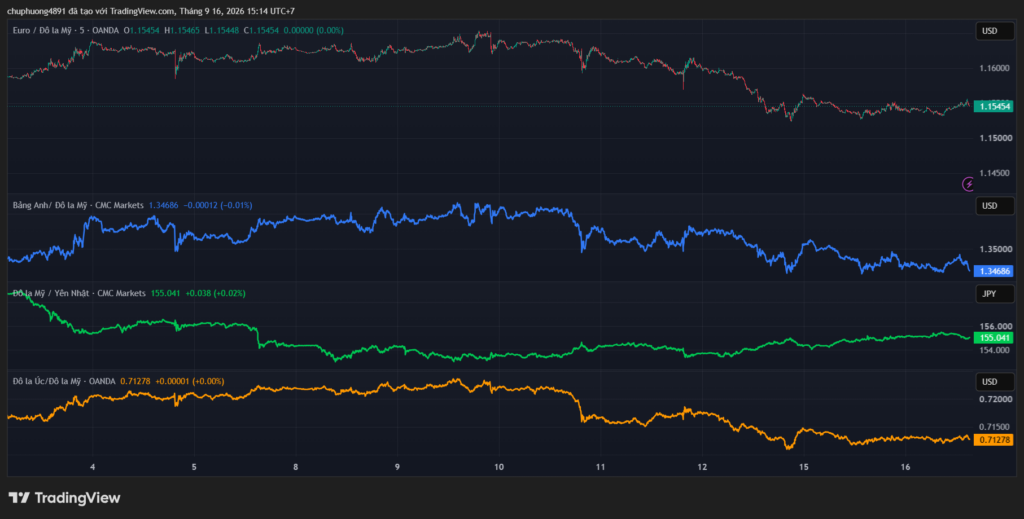Click date 10 on the time axis

(x=499, y=467)
